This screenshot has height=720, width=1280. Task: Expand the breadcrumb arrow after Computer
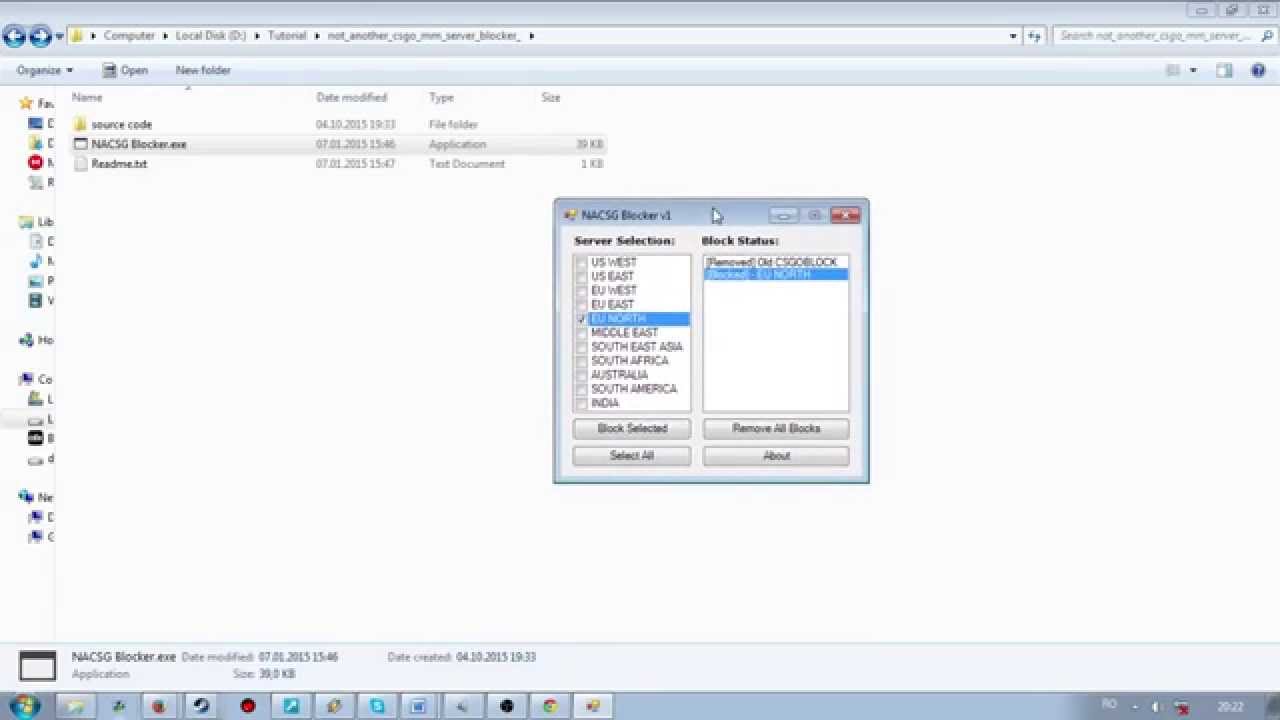165,36
